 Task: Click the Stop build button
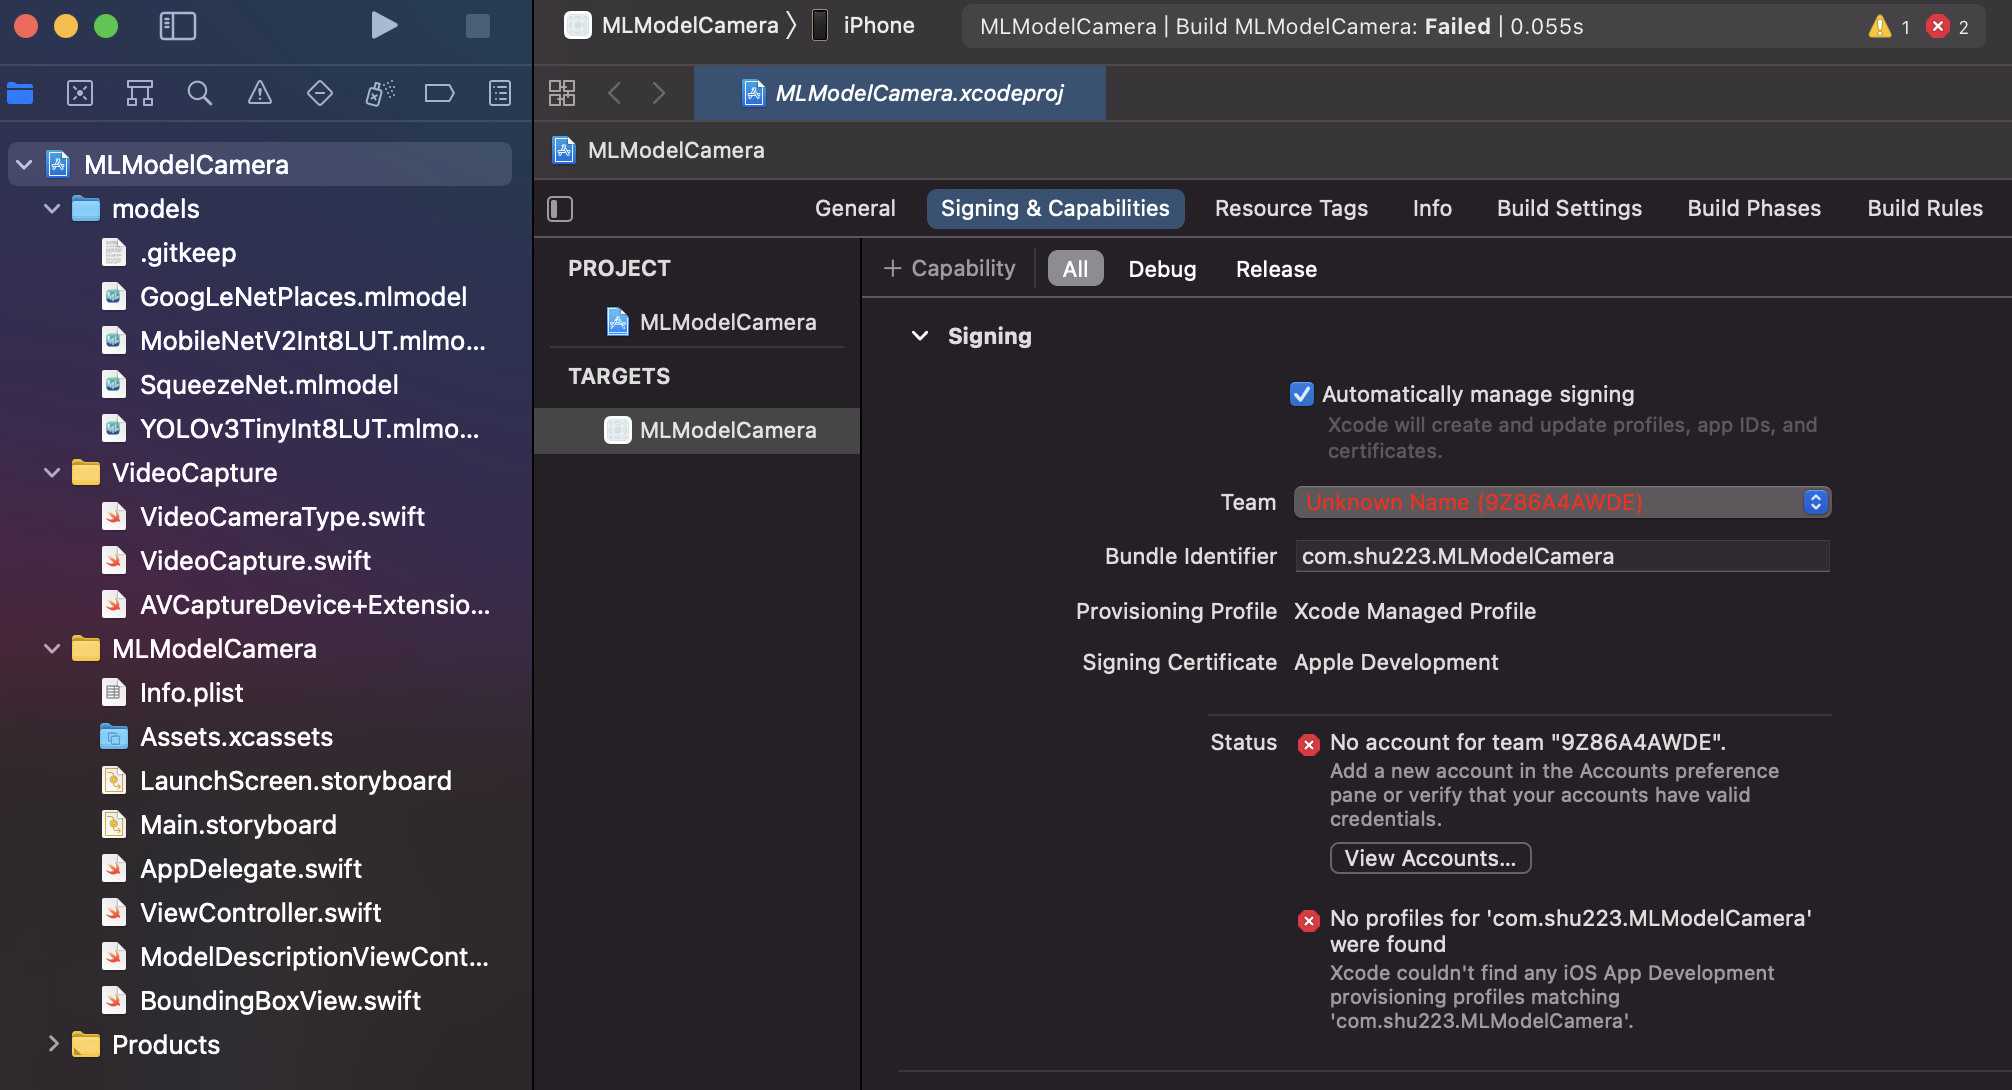click(477, 26)
